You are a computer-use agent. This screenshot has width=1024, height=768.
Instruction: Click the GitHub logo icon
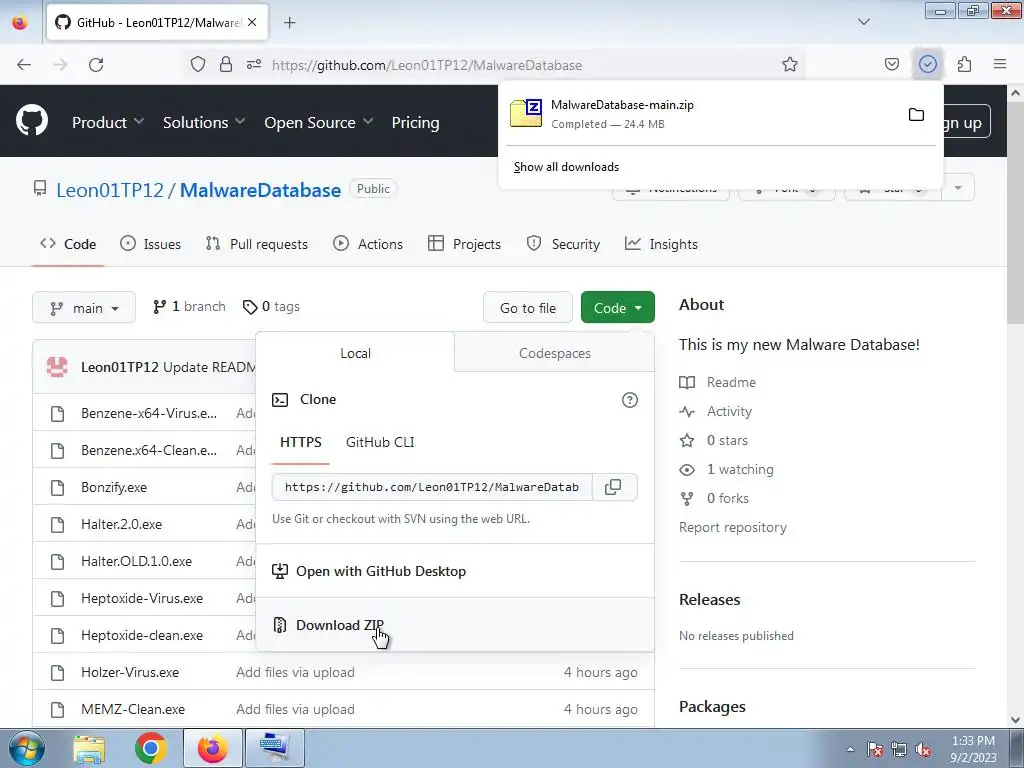click(x=32, y=121)
